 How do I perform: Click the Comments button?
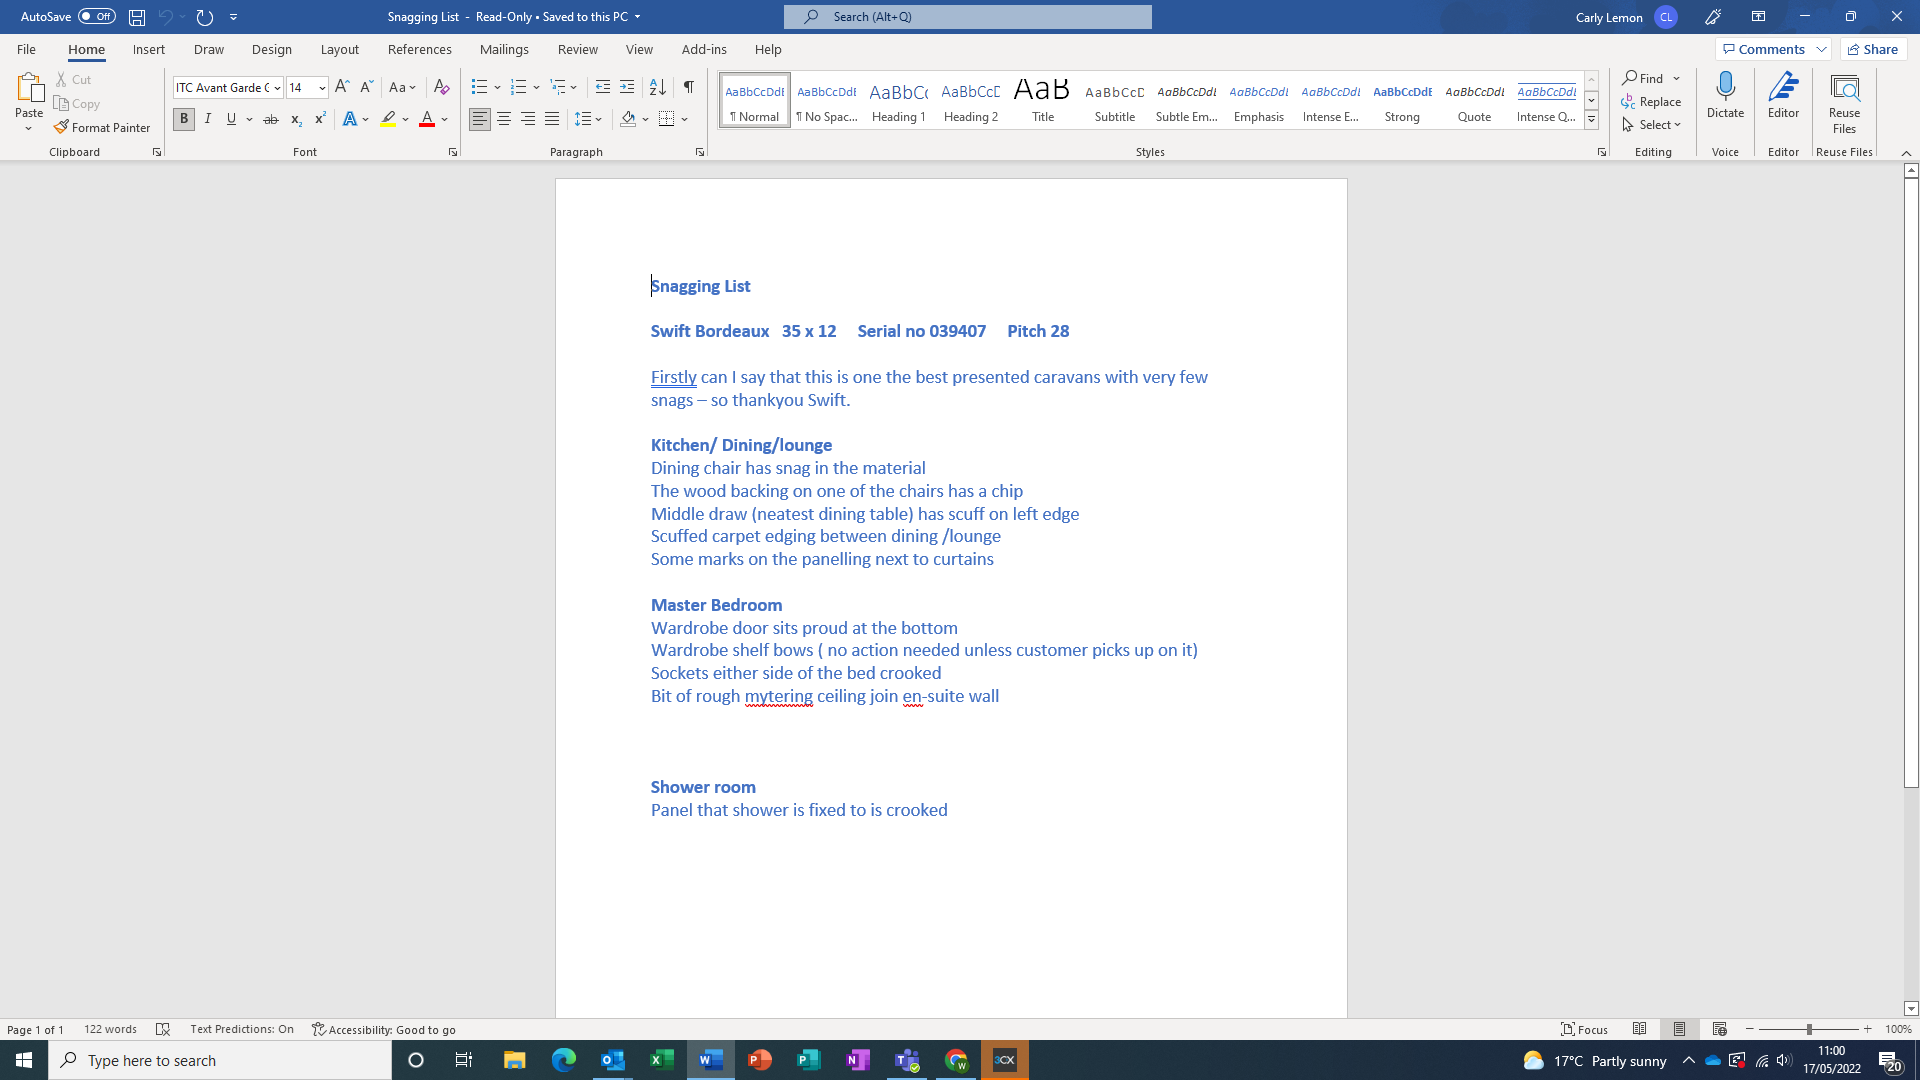click(1763, 49)
